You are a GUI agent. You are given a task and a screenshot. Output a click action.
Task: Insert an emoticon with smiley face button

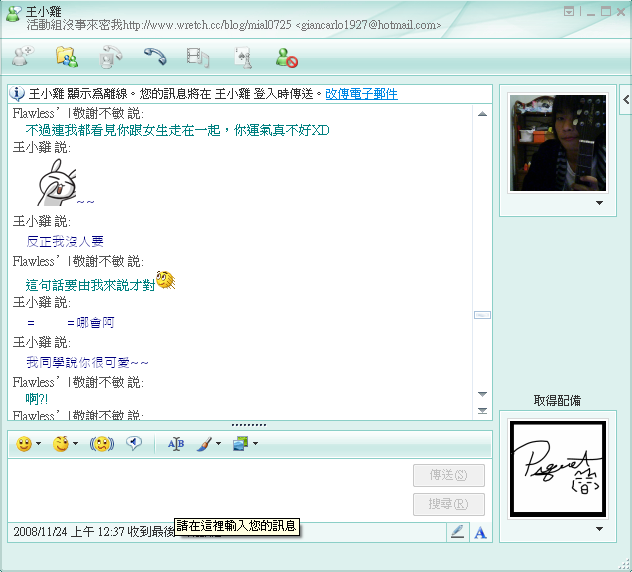pos(24,444)
